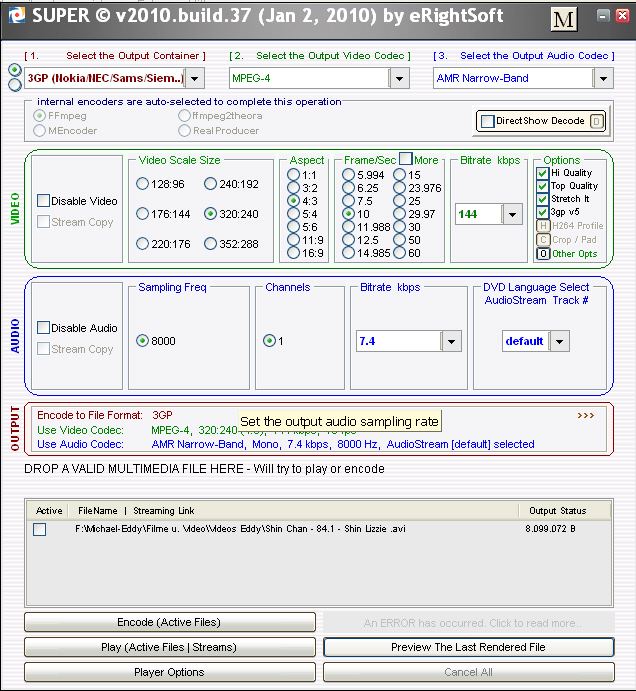Click the D icon beside DirectShow Decode

596,121
